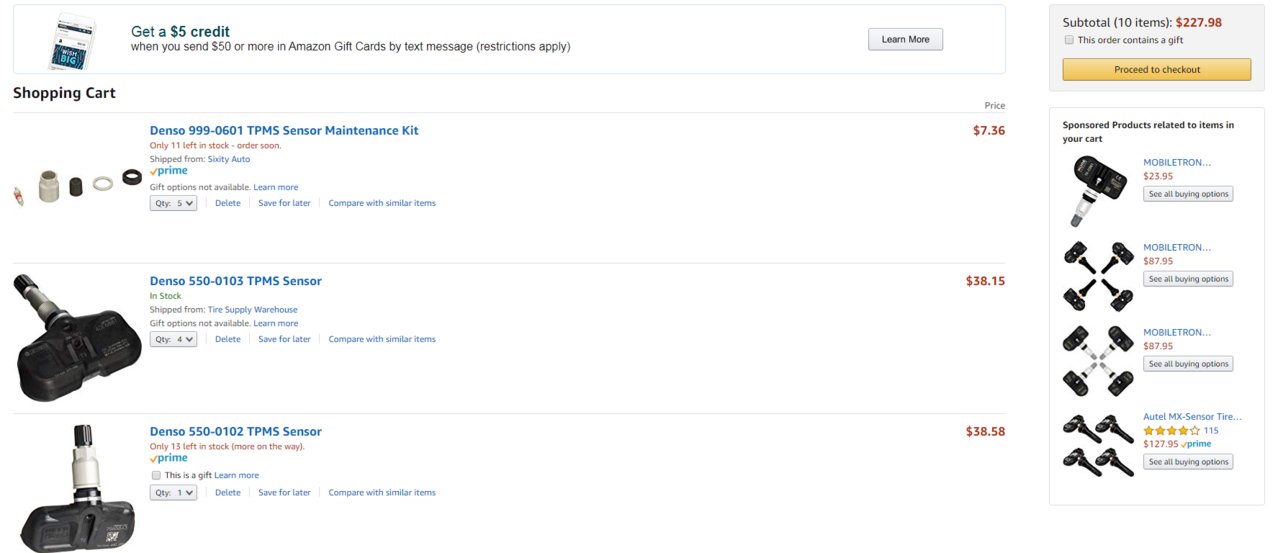Click the Prime logo under Denso 550-0102
This screenshot has height=553, width=1278.
169,458
